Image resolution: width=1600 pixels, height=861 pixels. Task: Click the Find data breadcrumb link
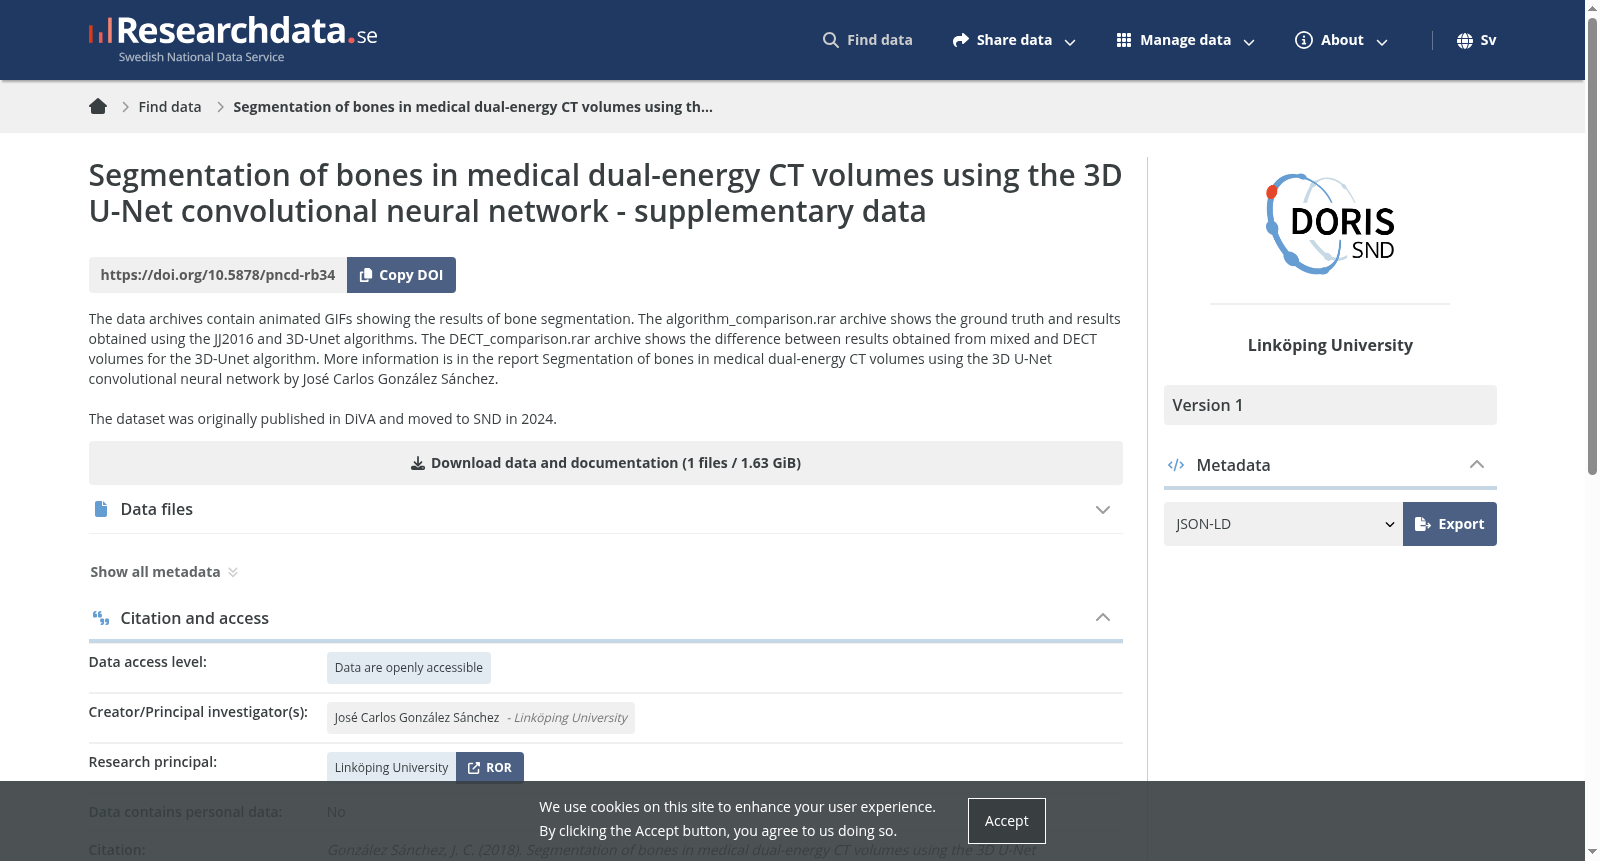[170, 107]
